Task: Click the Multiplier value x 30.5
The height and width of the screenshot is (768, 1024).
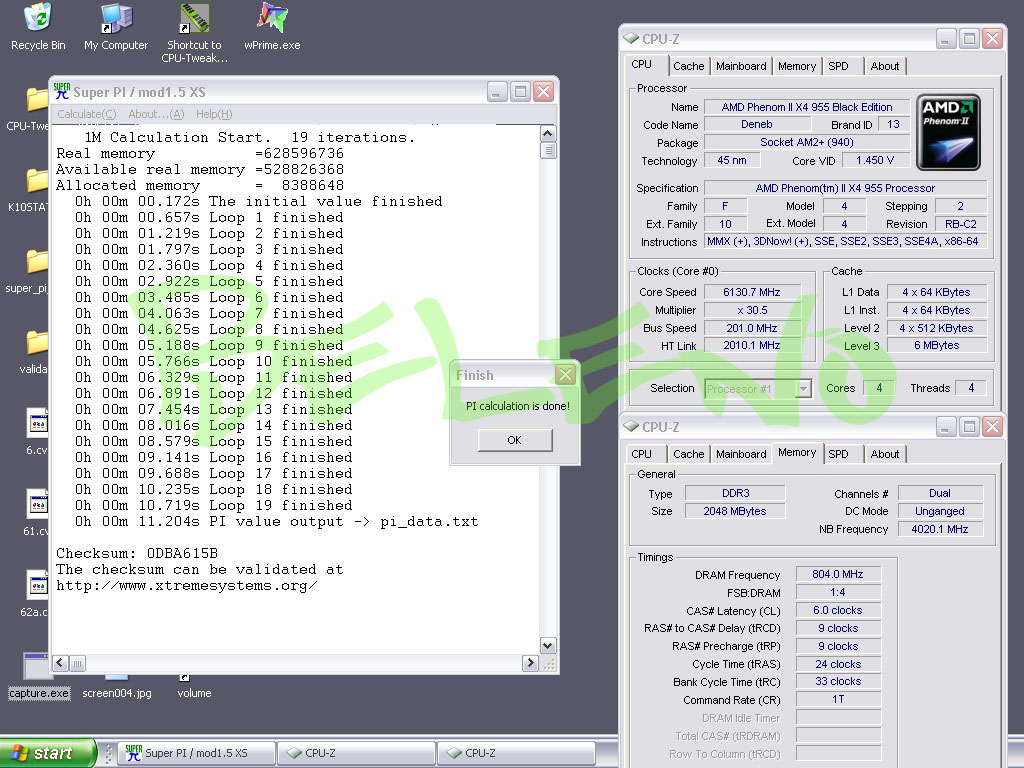Action: coord(752,310)
